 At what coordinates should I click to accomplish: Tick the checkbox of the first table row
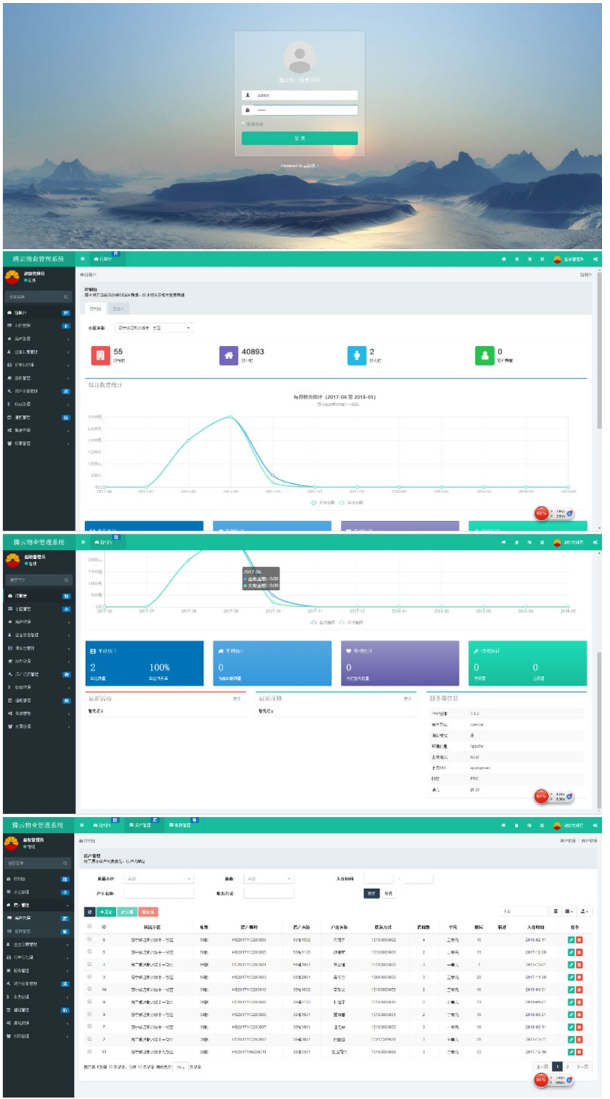click(89, 941)
